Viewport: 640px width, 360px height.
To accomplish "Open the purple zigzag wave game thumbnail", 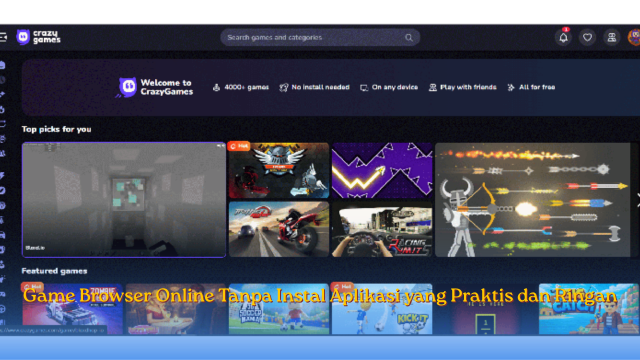I will pos(382,170).
